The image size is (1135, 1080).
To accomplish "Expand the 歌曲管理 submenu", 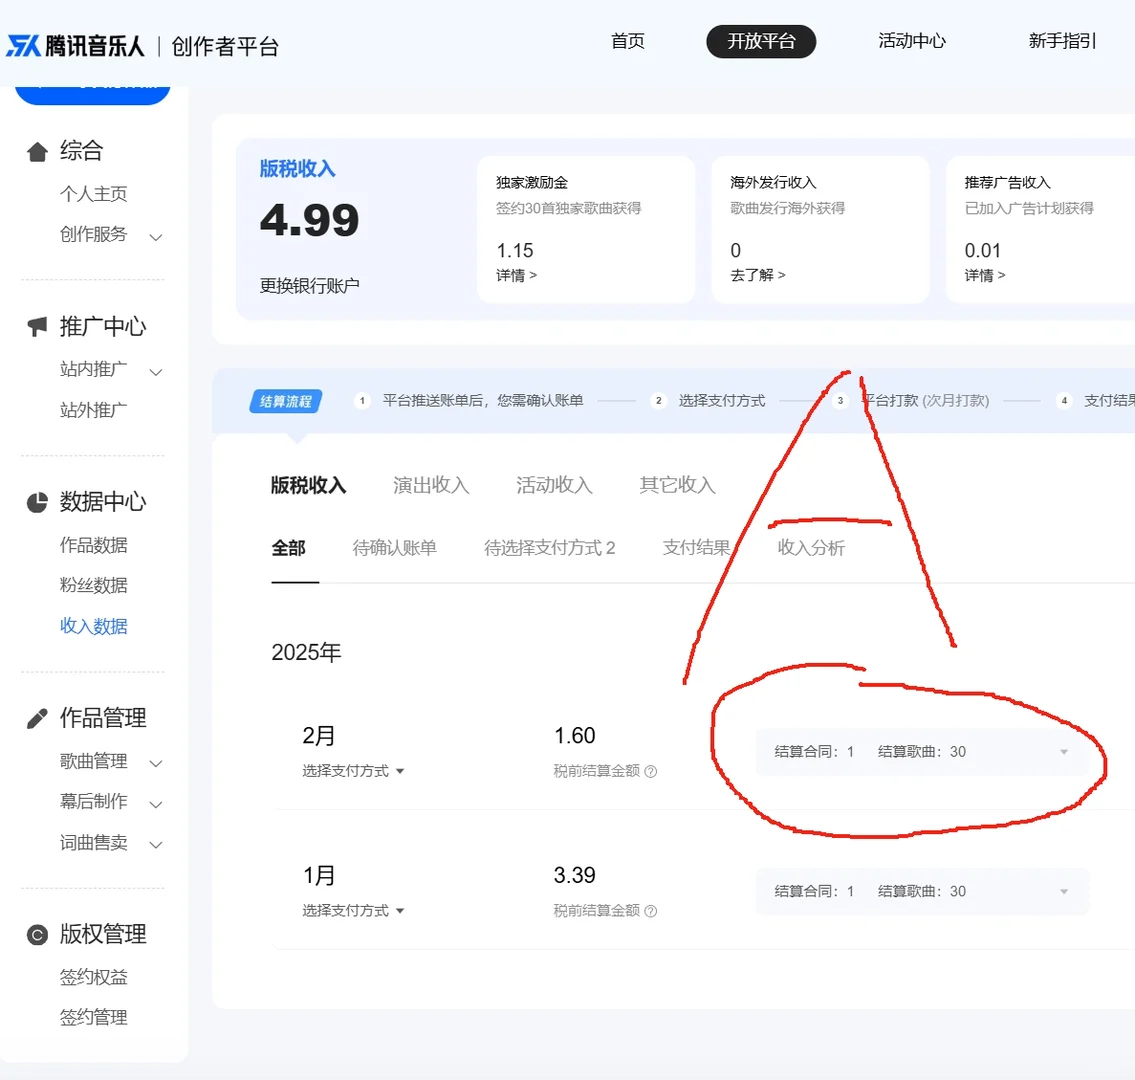I will (156, 761).
